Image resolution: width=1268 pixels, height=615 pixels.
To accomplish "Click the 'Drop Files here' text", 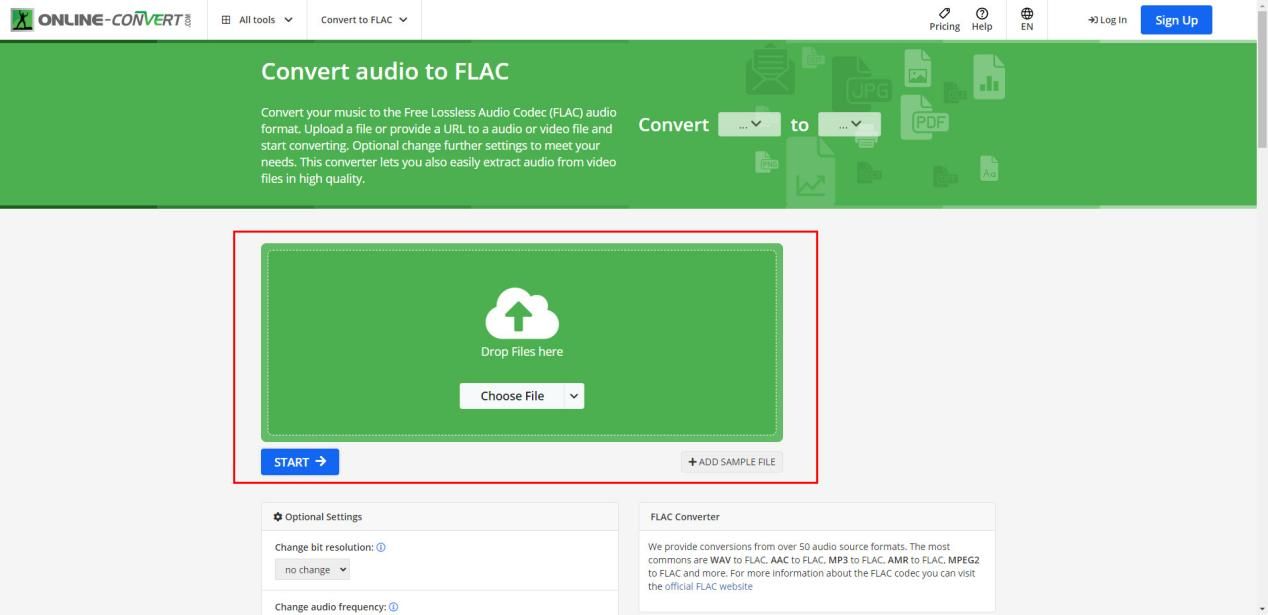I will [522, 352].
